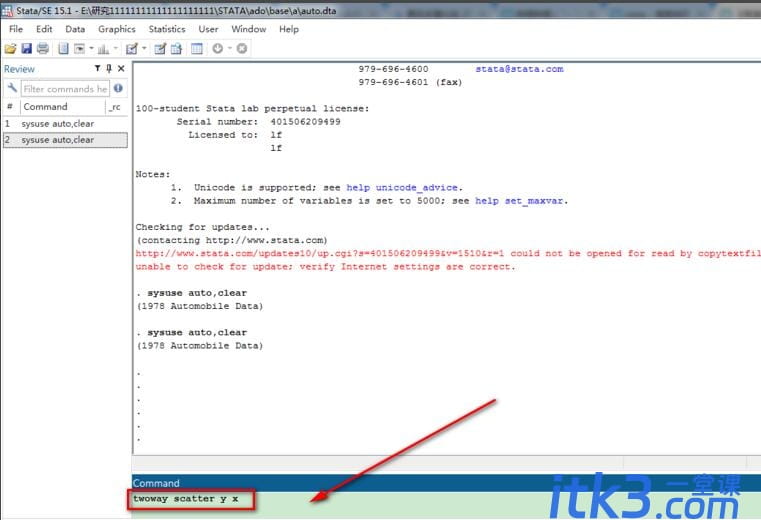Select second sysuse auto,clear in Review
The image size is (761, 520).
65,140
